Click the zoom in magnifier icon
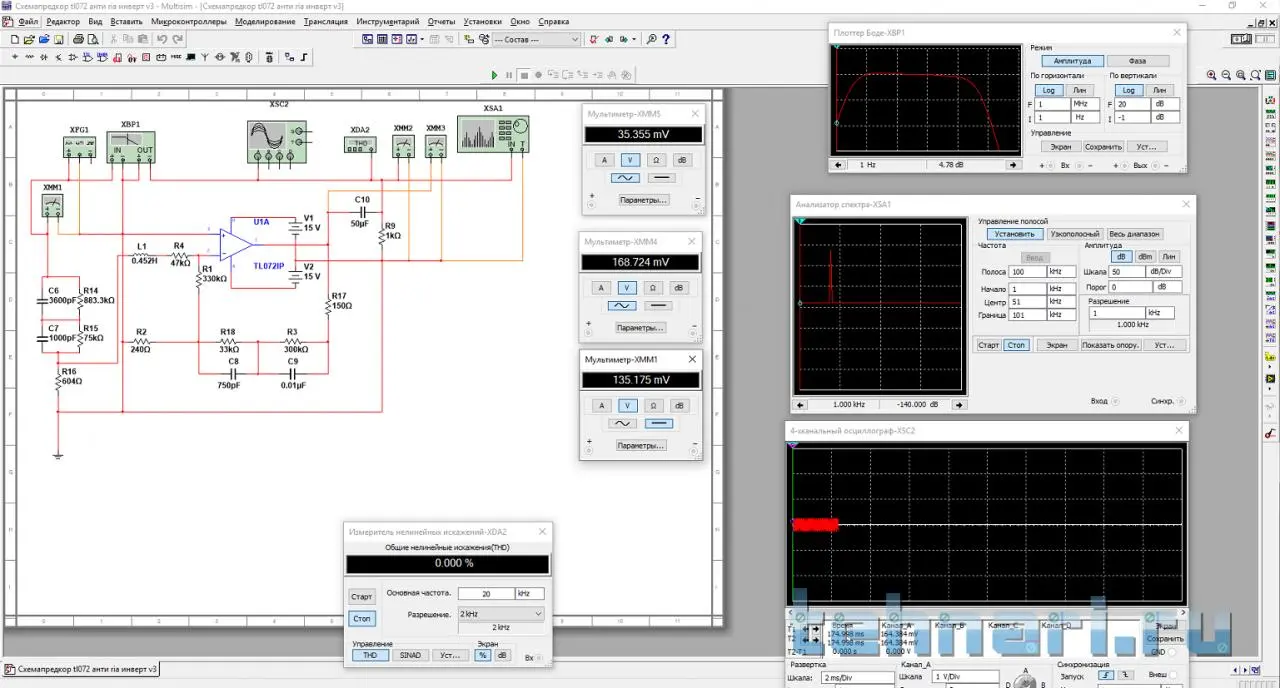1280x688 pixels. 1211,75
